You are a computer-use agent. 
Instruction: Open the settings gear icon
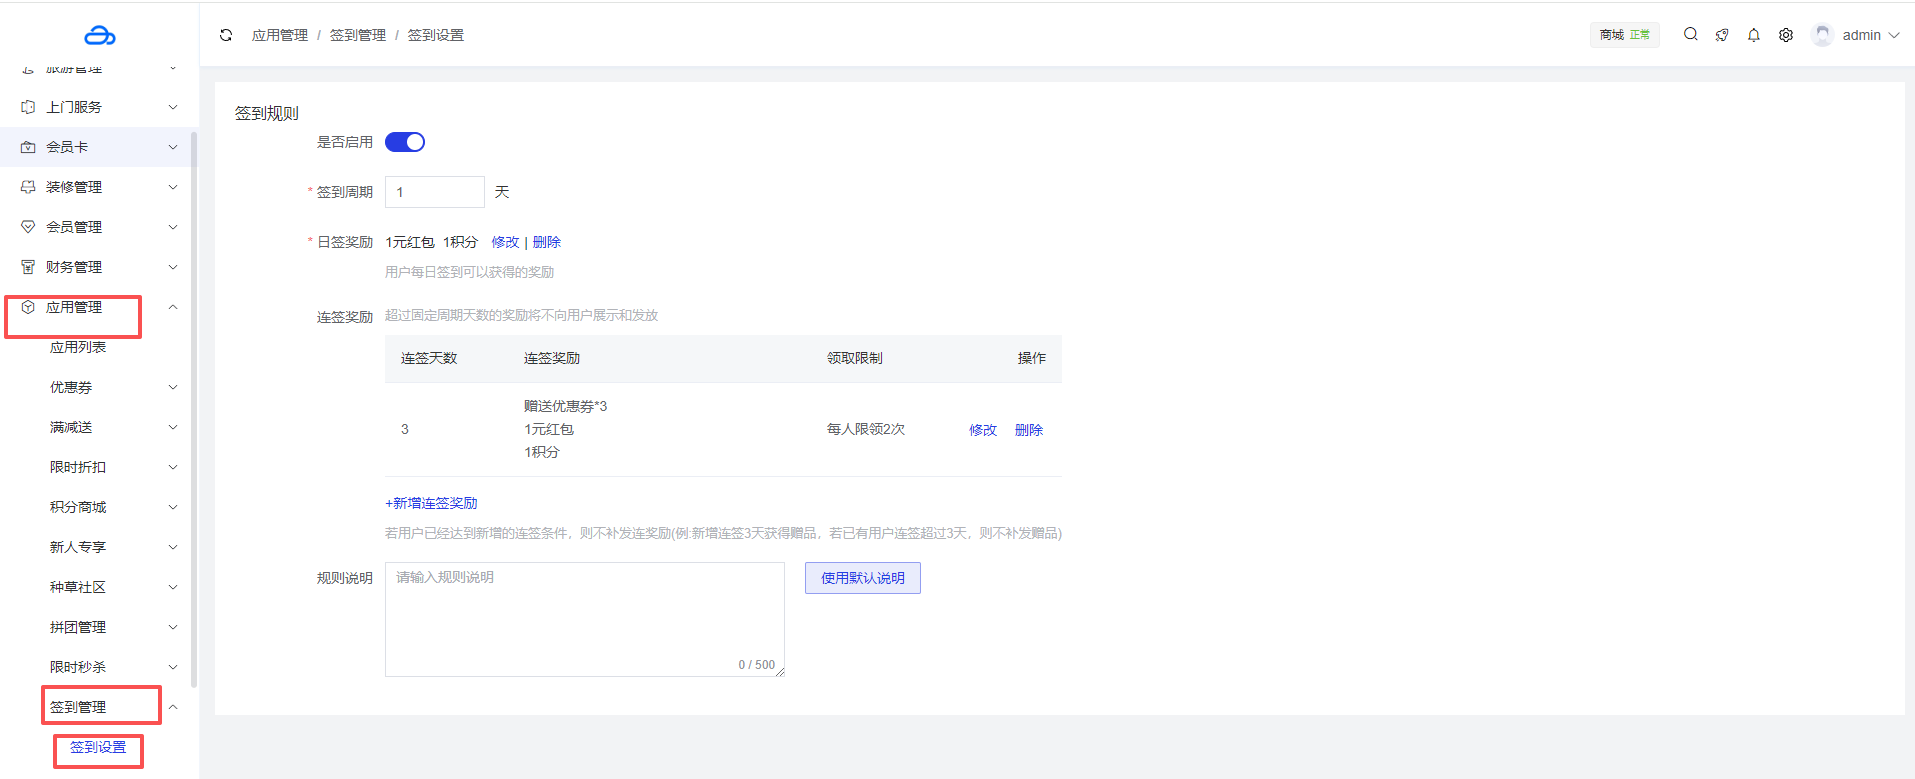pyautogui.click(x=1785, y=35)
